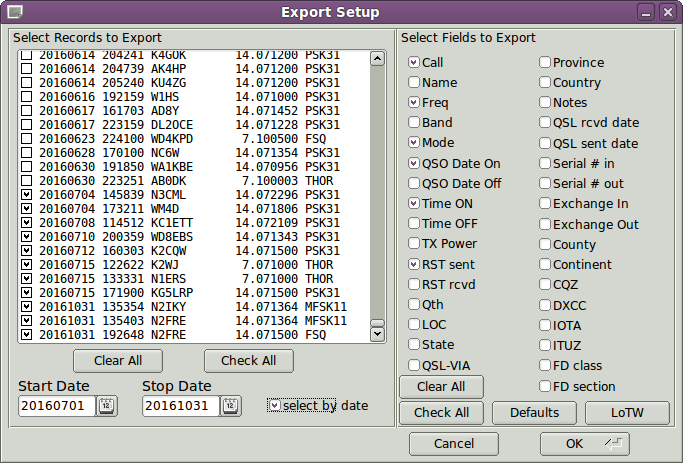Screen dimensions: 683x463
Task: Click Clear All in fields panel
Action: [441, 387]
